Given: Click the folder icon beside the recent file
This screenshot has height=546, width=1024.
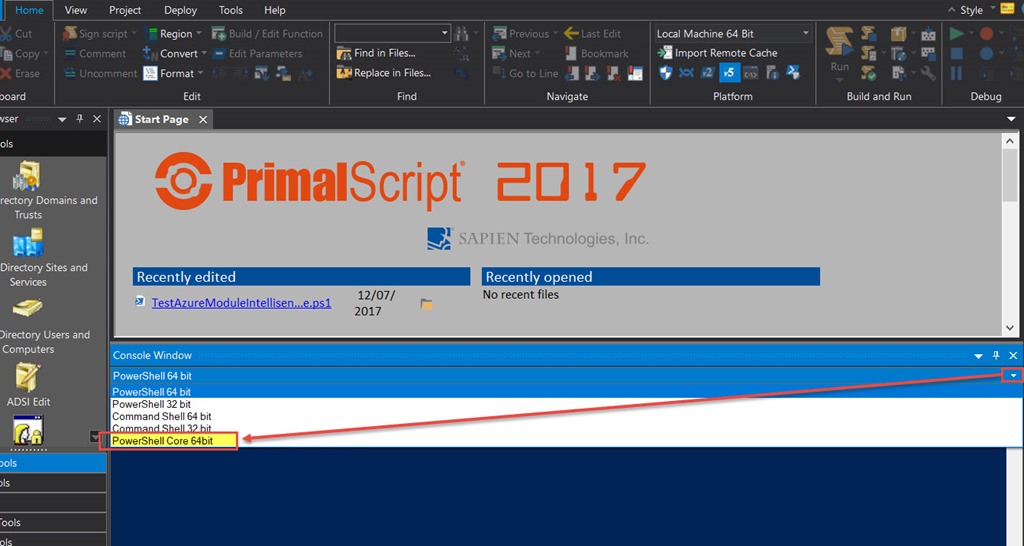Looking at the screenshot, I should click(x=426, y=304).
